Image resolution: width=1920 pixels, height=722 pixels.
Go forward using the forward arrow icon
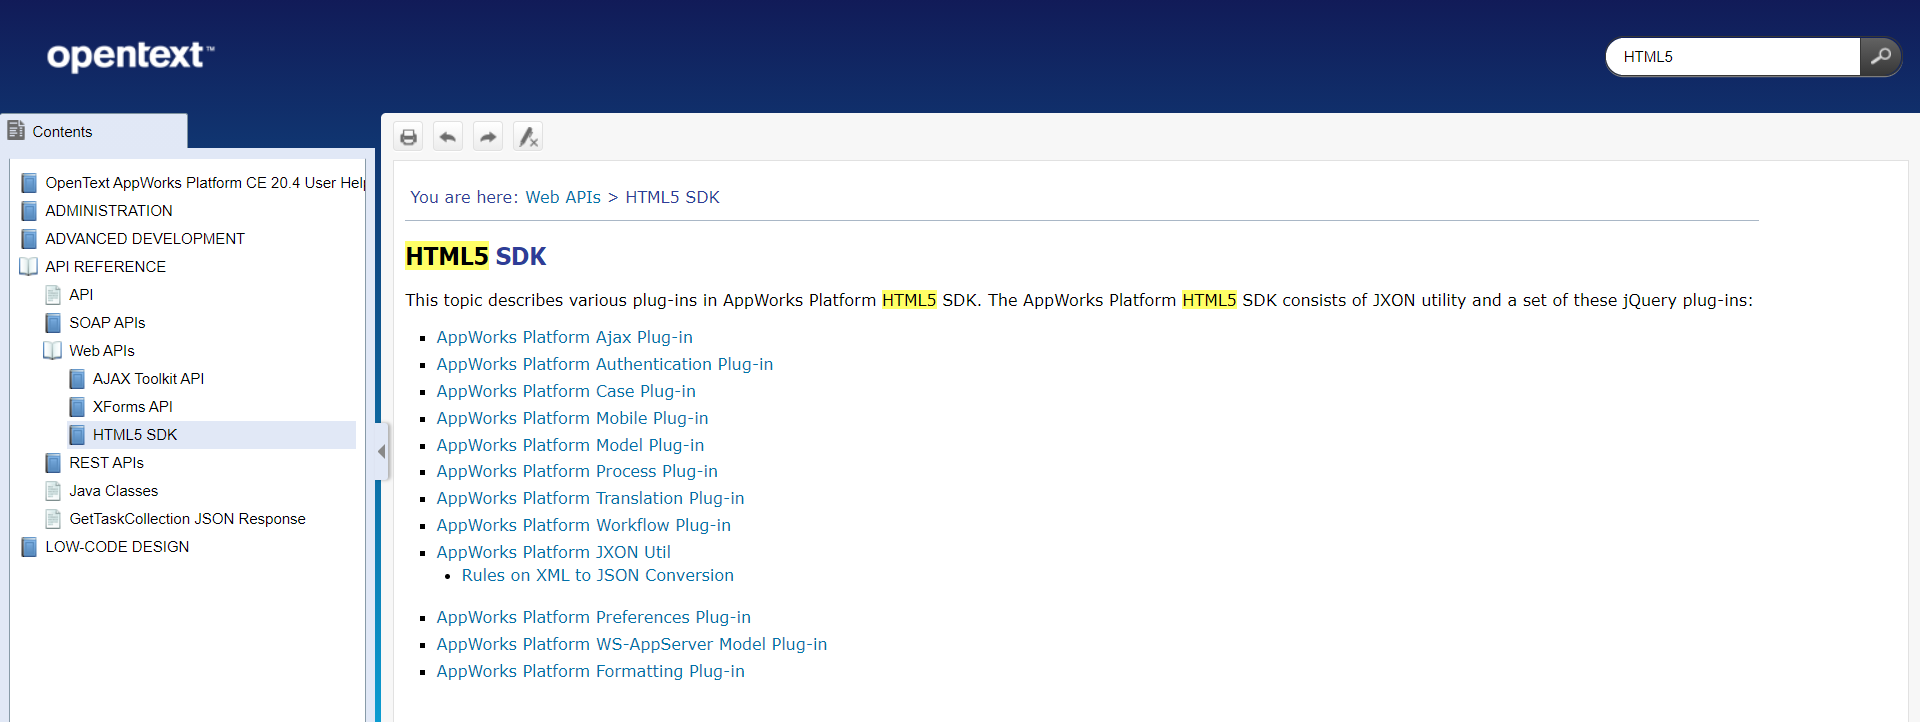[488, 137]
